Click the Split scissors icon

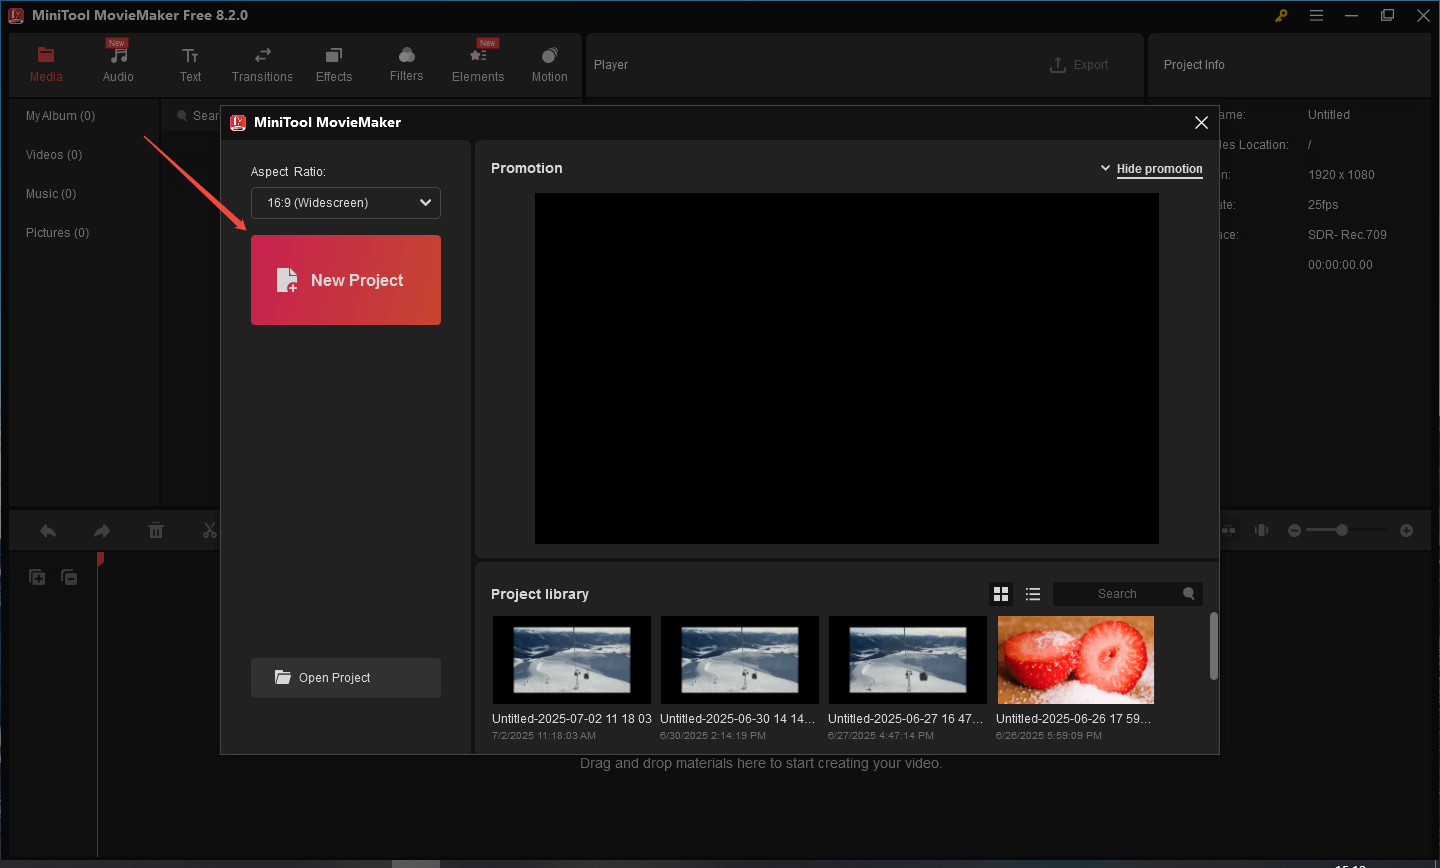(210, 531)
